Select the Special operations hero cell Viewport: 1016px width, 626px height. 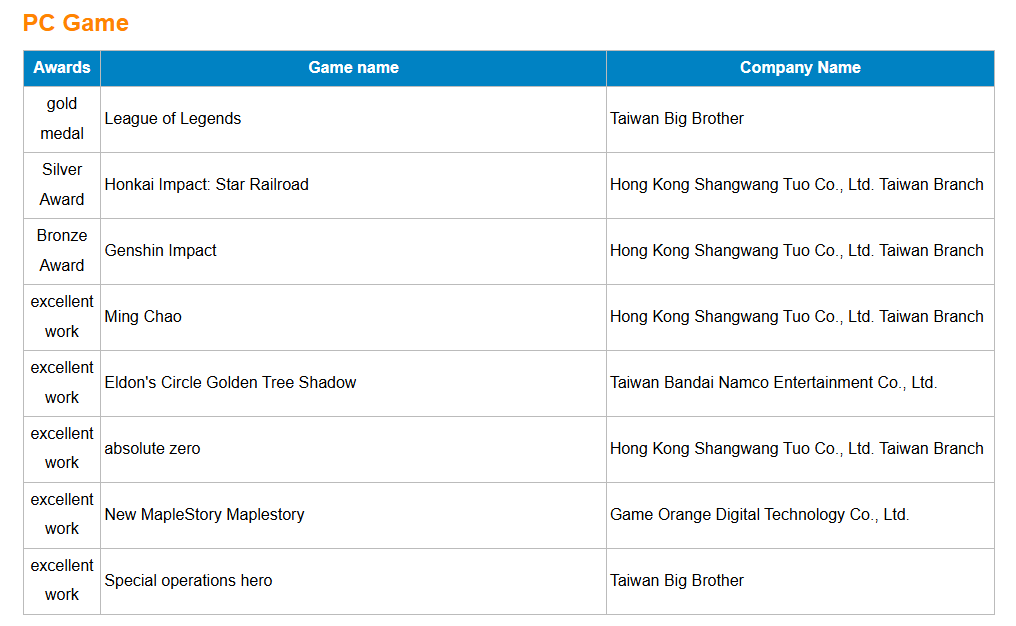click(353, 581)
